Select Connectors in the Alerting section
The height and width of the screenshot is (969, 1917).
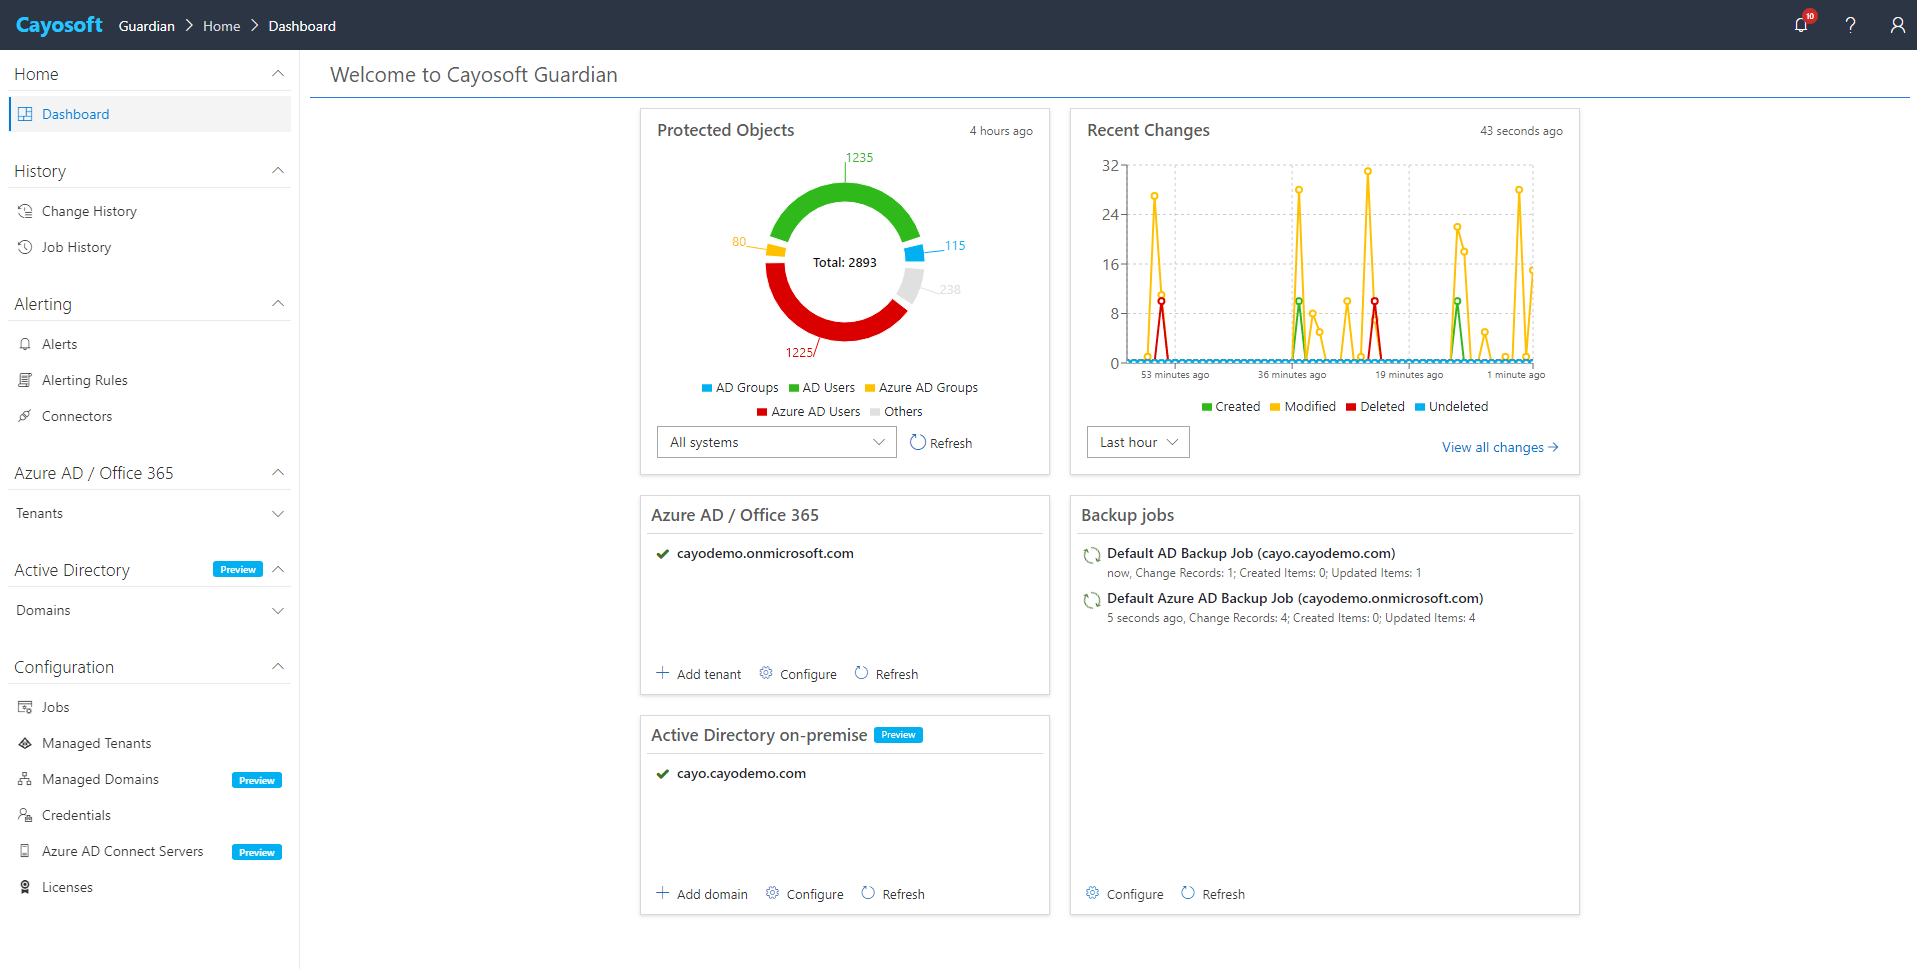77,416
